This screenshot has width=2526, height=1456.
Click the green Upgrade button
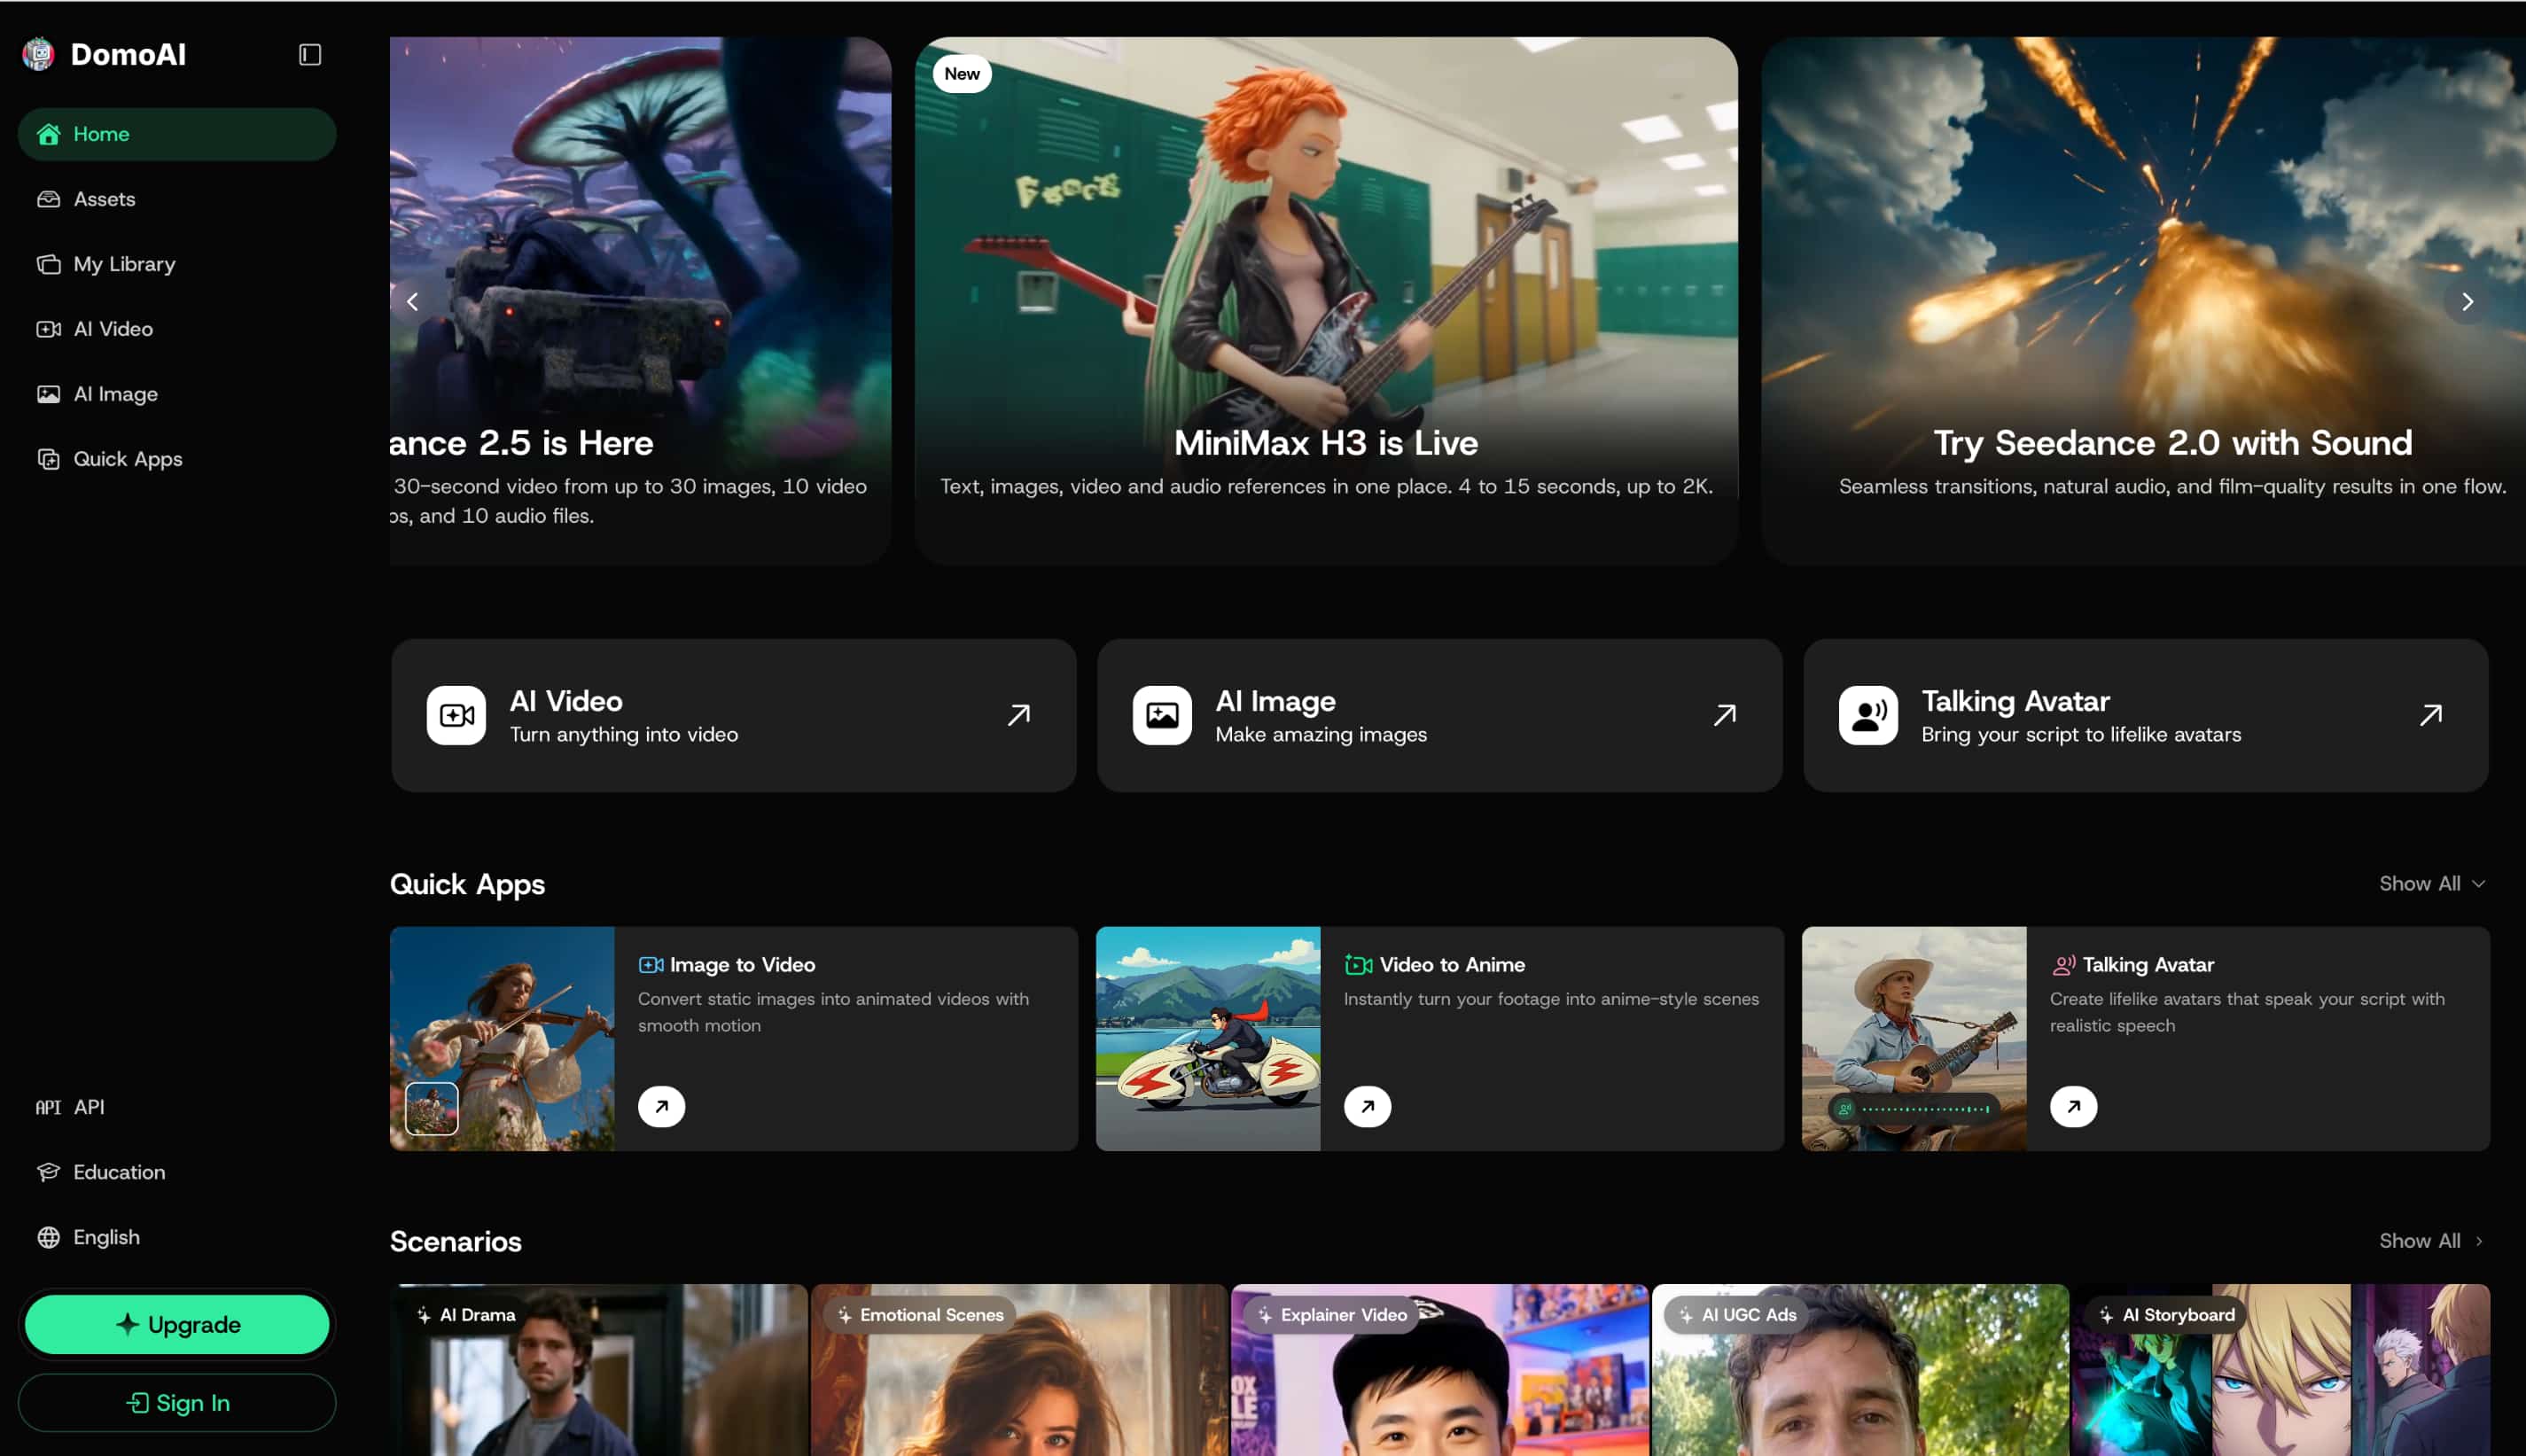click(x=178, y=1324)
